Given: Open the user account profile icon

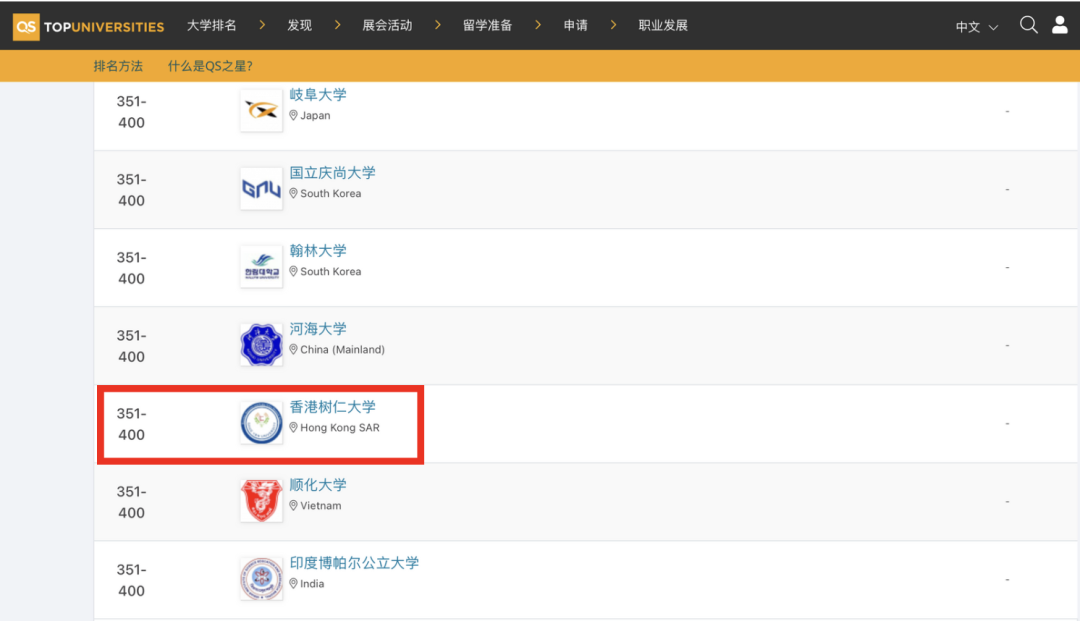Looking at the screenshot, I should [x=1059, y=25].
